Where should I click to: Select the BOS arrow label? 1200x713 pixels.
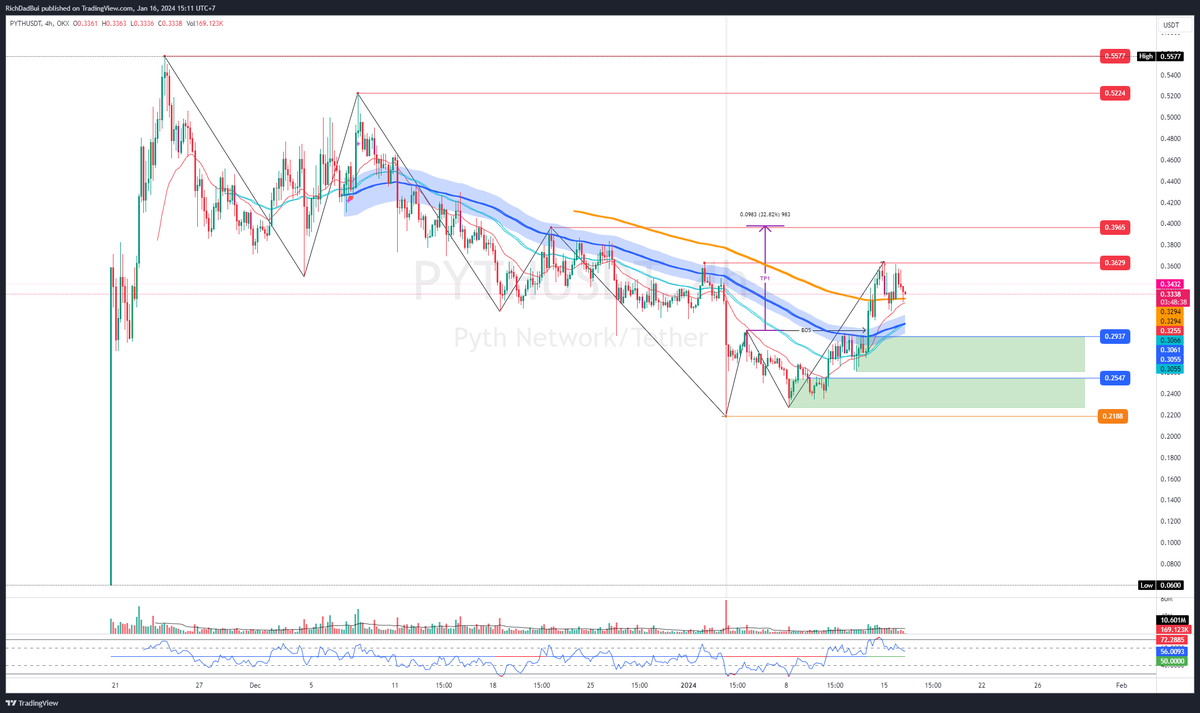(805, 330)
